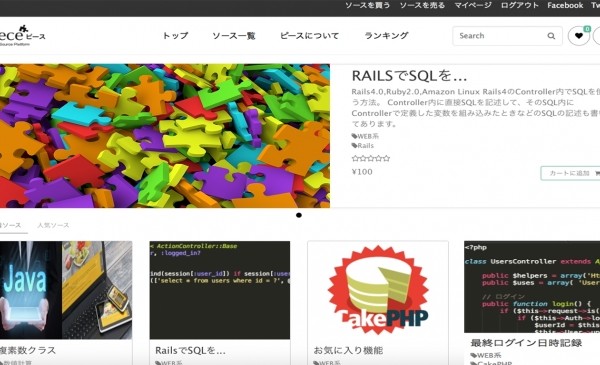Open マイページ link in top bar

point(473,5)
